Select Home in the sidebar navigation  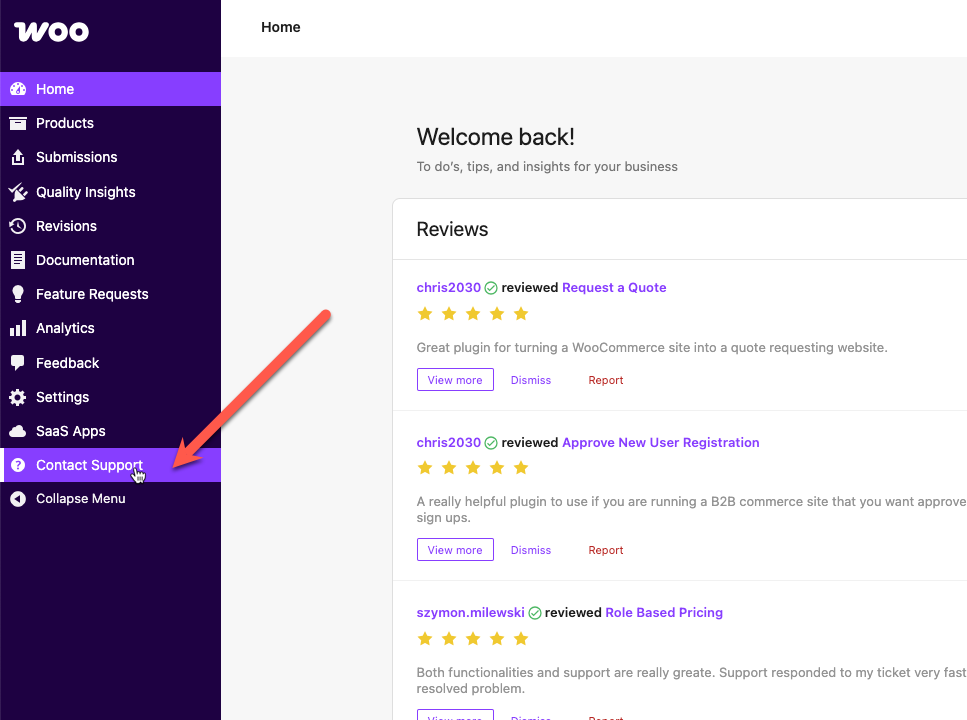(55, 89)
